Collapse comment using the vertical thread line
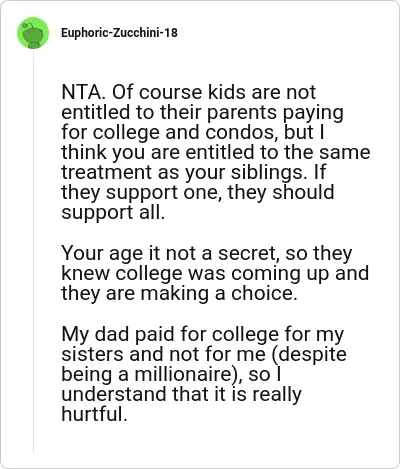The width and height of the screenshot is (400, 469). tap(33, 250)
